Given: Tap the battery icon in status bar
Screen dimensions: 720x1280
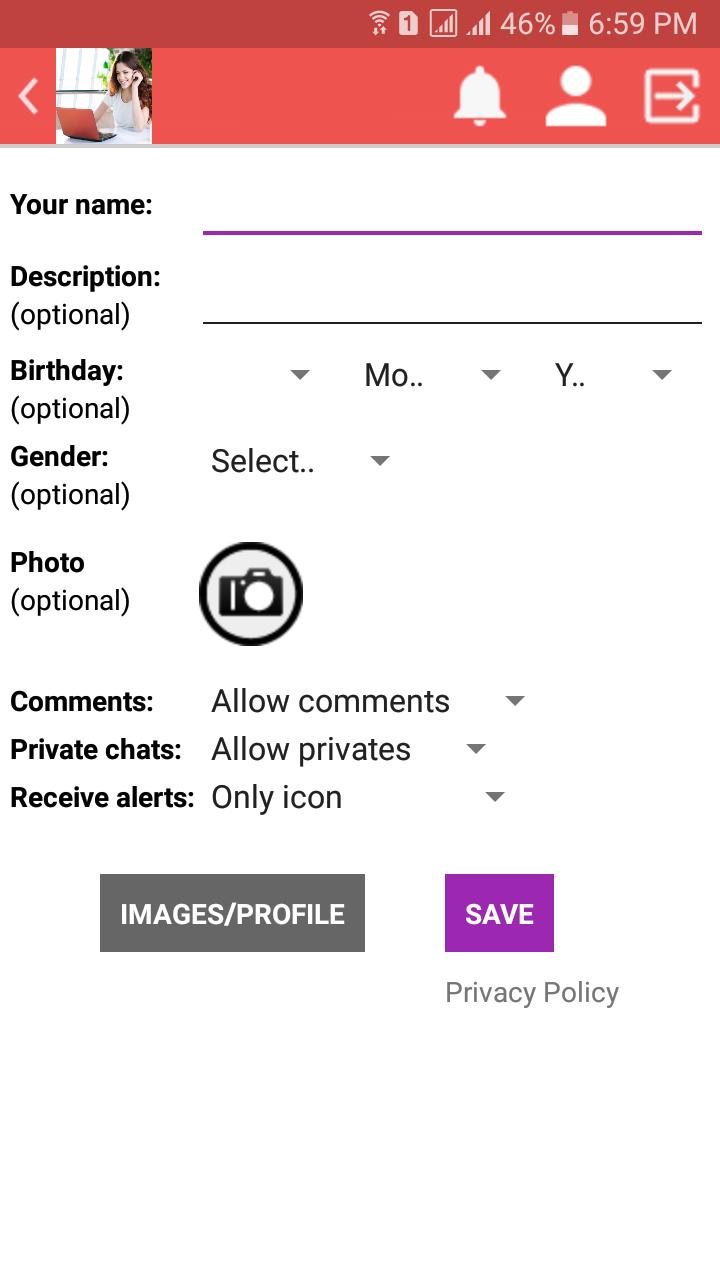Looking at the screenshot, I should tap(570, 23).
